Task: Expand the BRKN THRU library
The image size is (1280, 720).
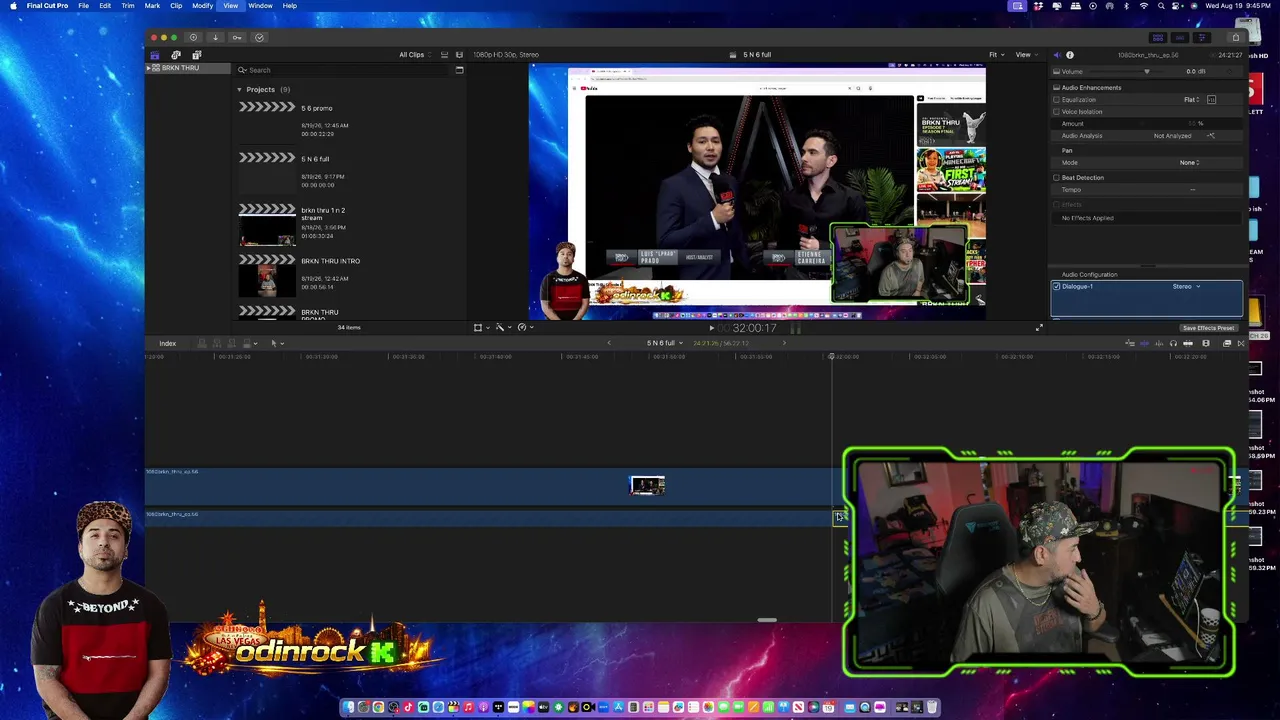Action: (x=149, y=68)
